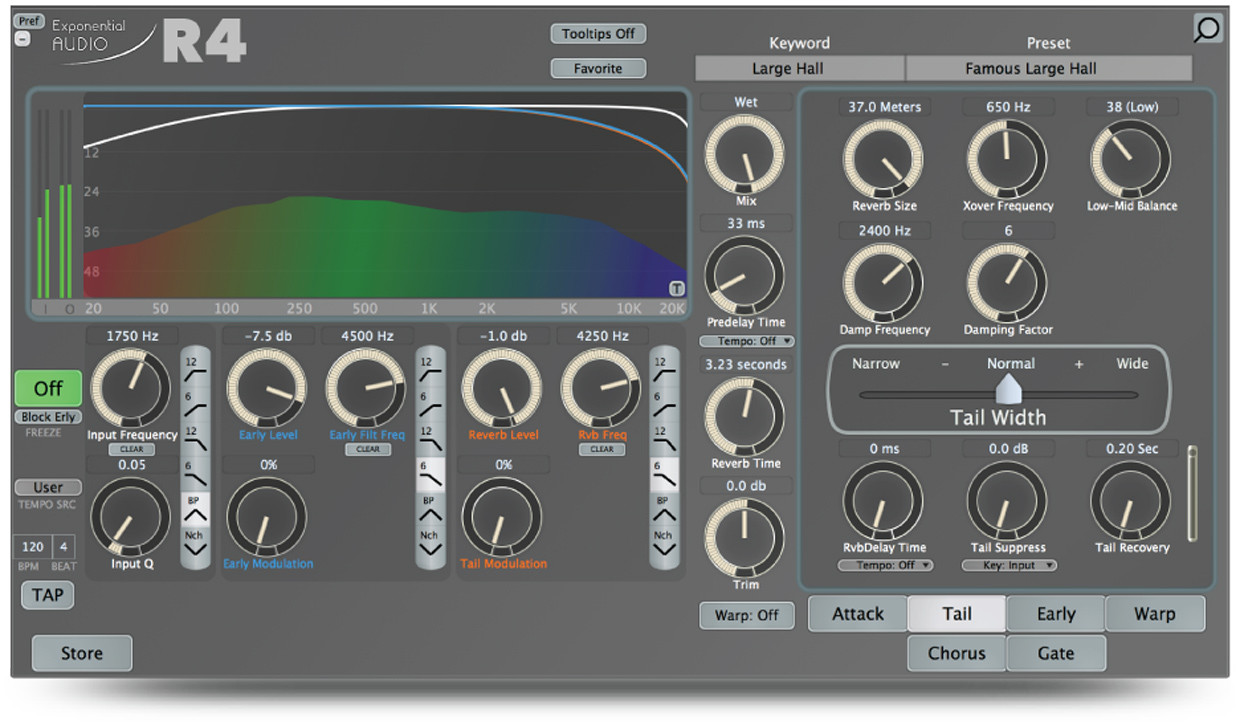
Task: Select 12 dB lowpass shape for Rvb Freq filter
Action: pyautogui.click(x=664, y=439)
